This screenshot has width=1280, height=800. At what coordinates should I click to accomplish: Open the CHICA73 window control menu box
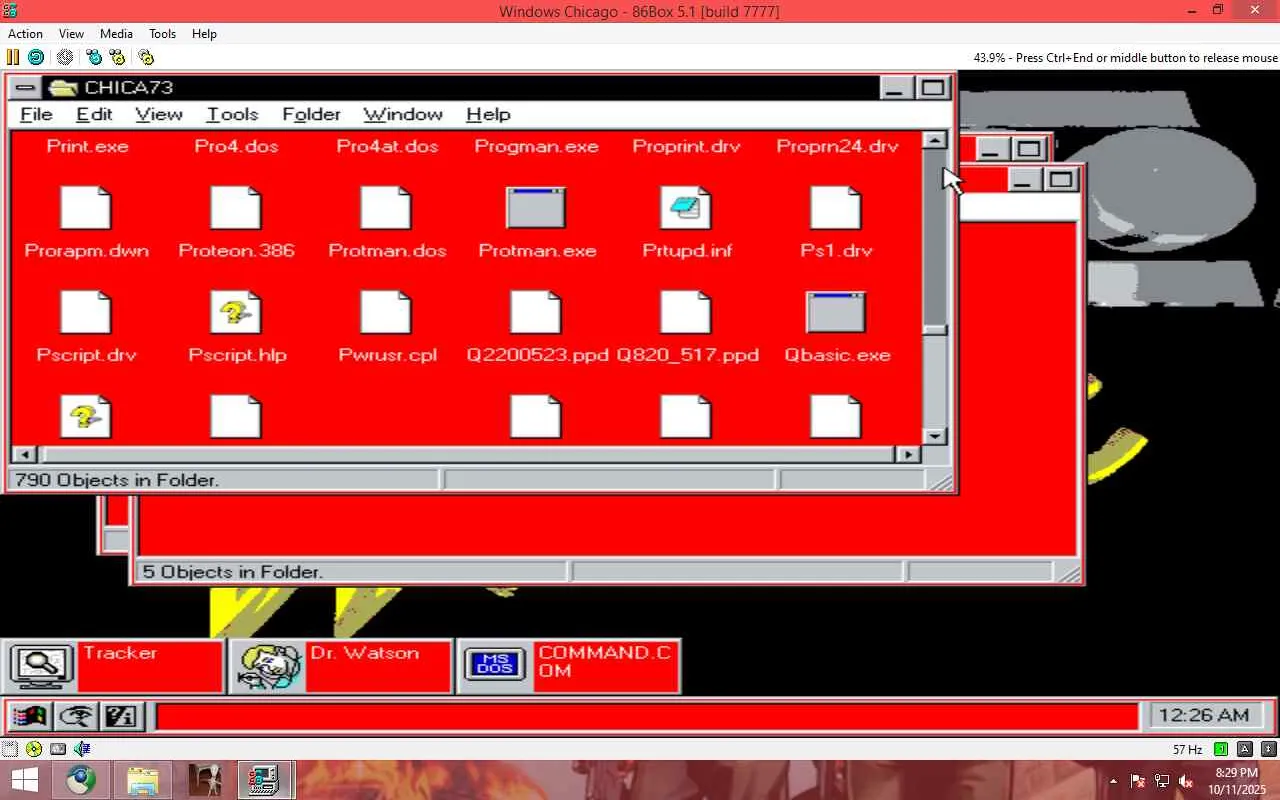(25, 88)
